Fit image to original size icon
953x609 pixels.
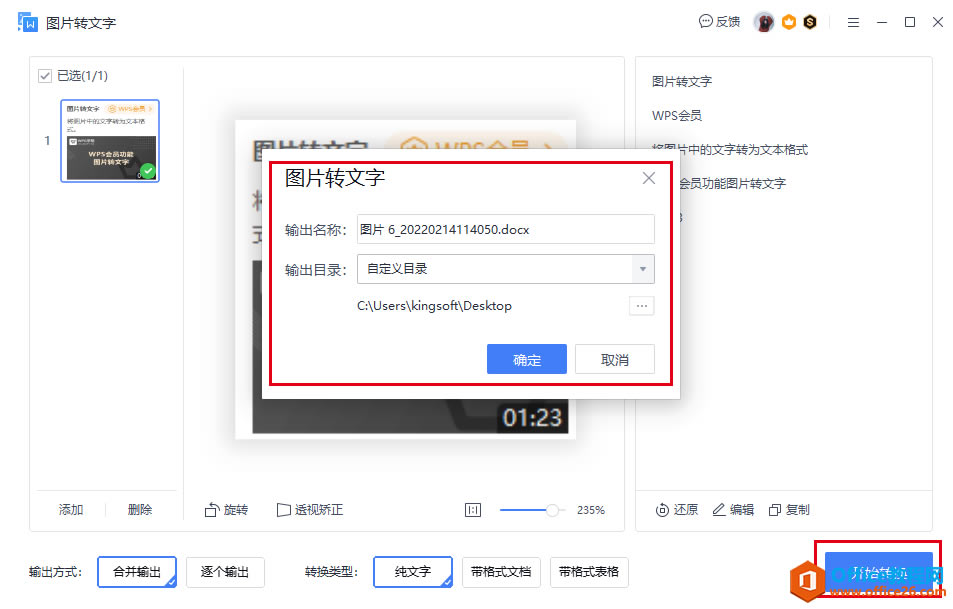[x=473, y=510]
